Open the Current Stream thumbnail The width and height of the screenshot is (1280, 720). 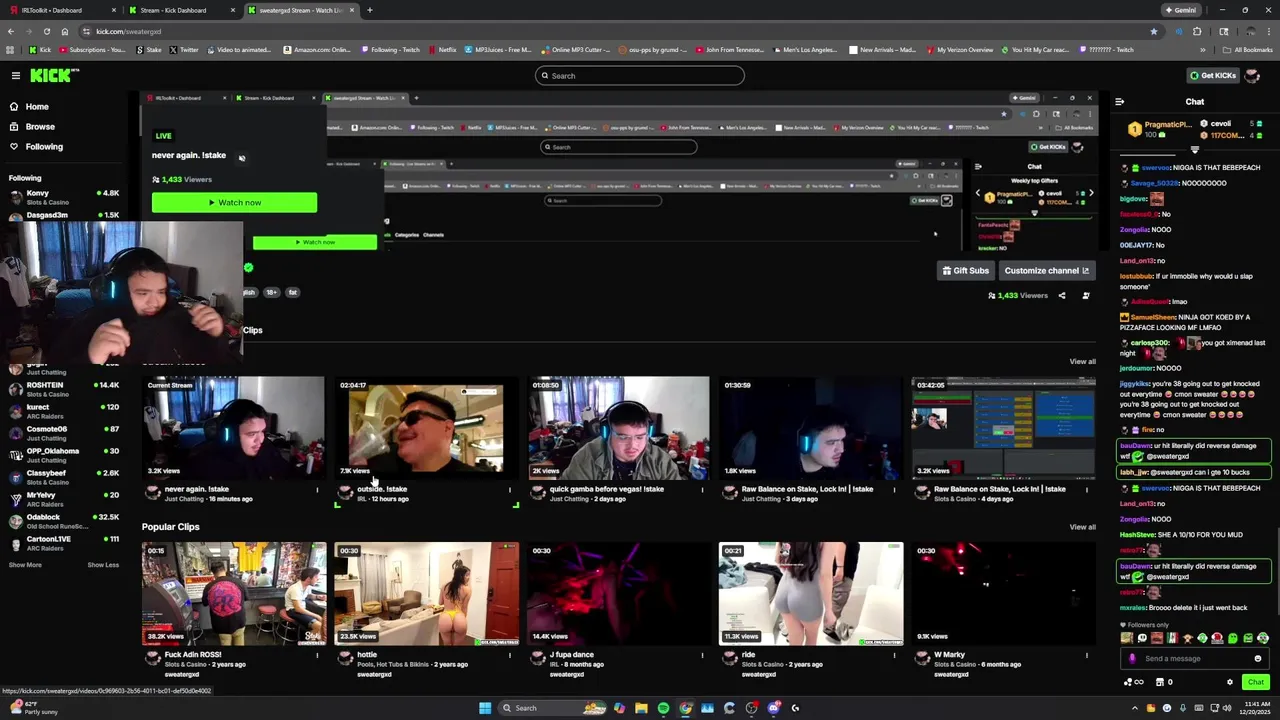pos(234,428)
